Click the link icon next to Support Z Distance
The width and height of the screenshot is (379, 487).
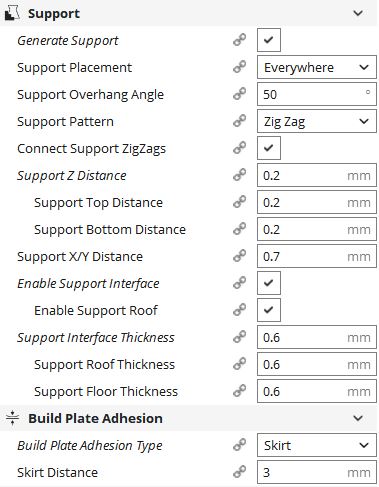pyautogui.click(x=239, y=175)
